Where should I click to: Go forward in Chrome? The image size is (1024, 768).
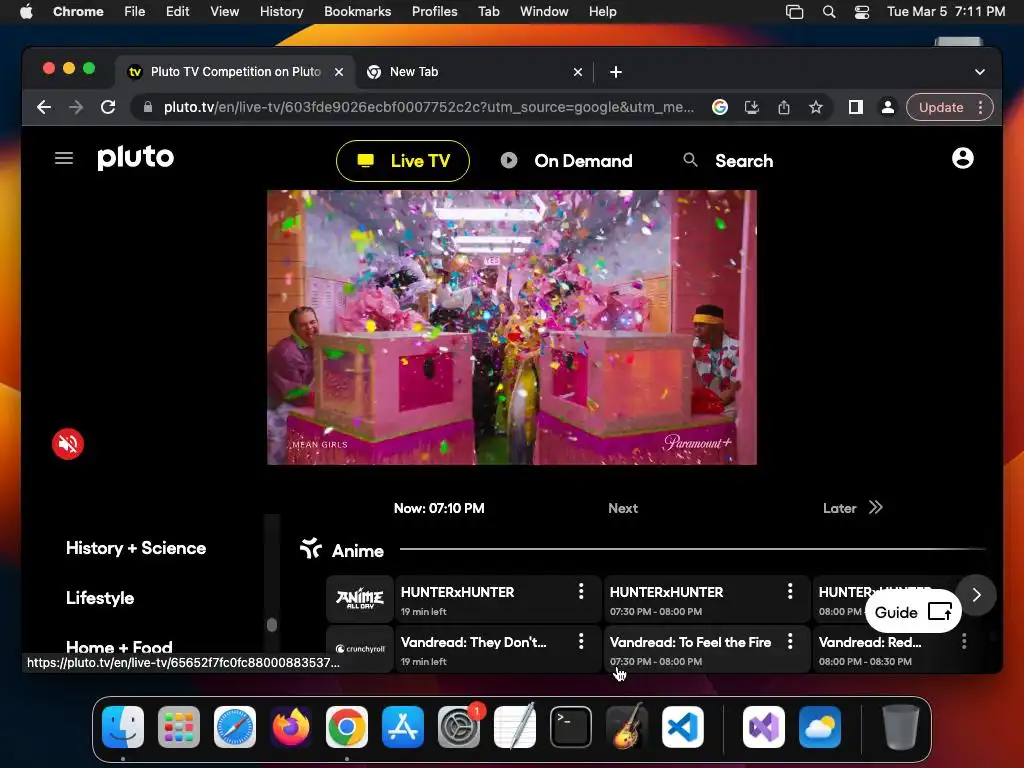[x=76, y=107]
